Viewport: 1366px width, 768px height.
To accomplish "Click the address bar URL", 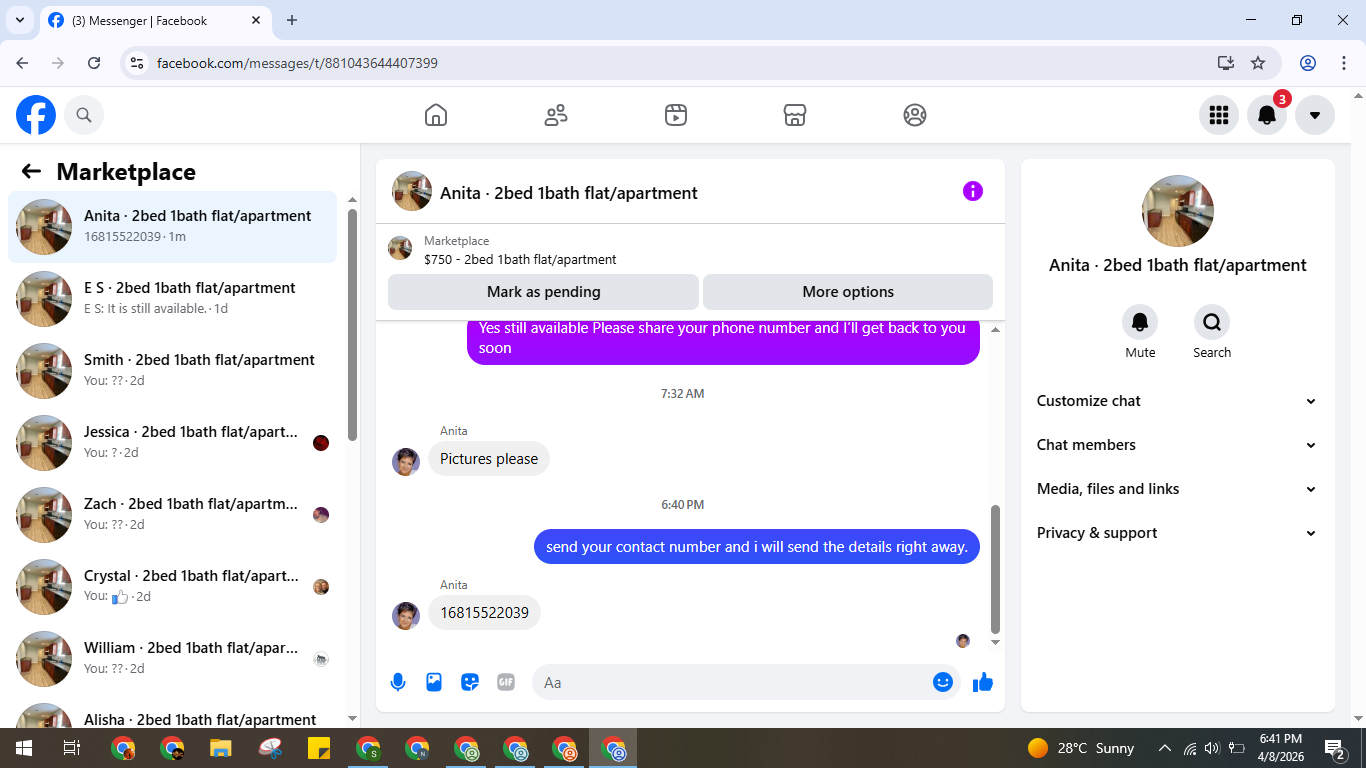I will click(297, 63).
